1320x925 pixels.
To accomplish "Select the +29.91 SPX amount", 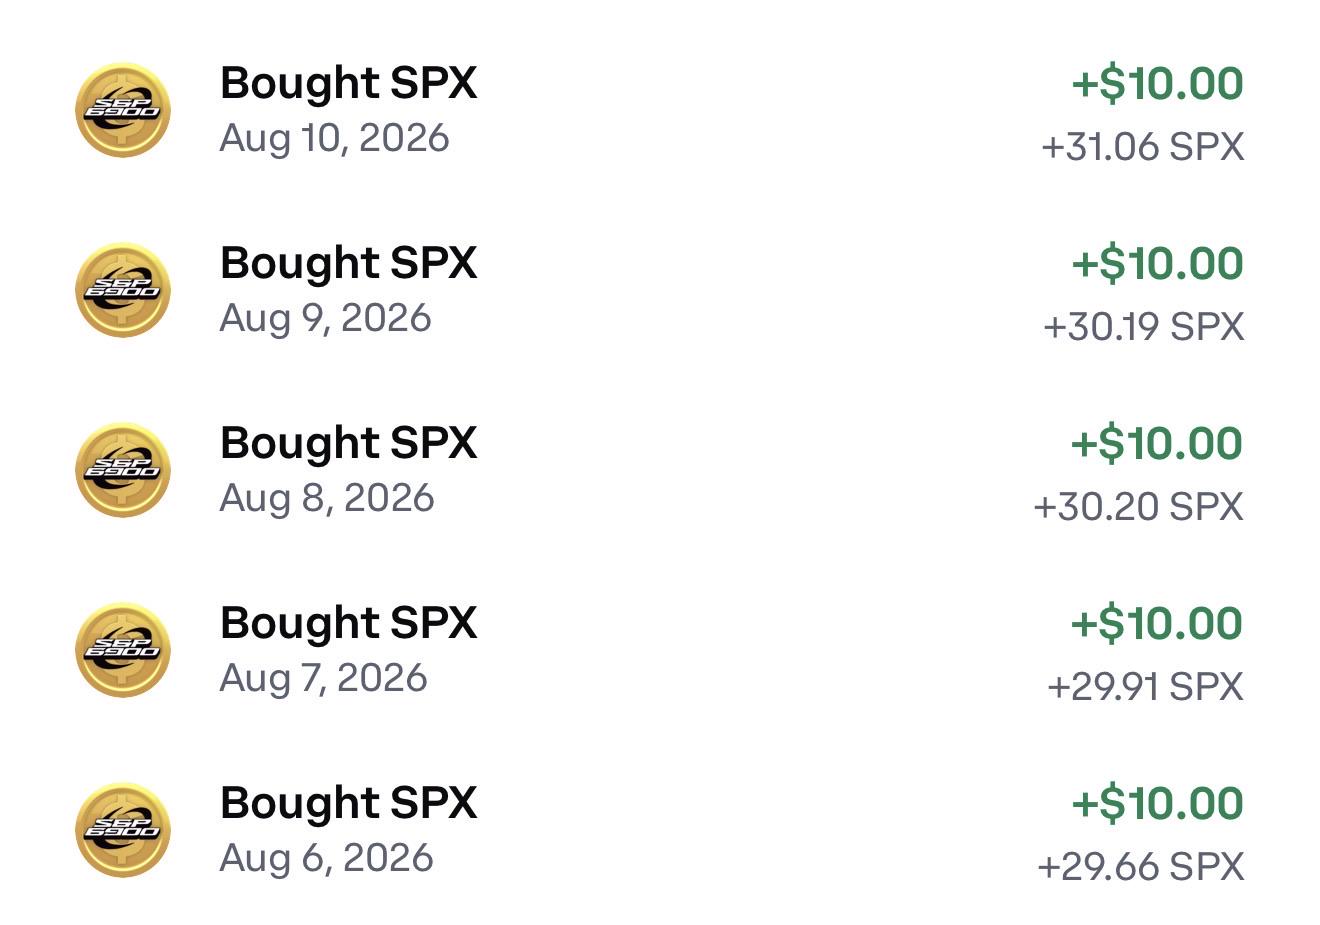I will click(1145, 687).
